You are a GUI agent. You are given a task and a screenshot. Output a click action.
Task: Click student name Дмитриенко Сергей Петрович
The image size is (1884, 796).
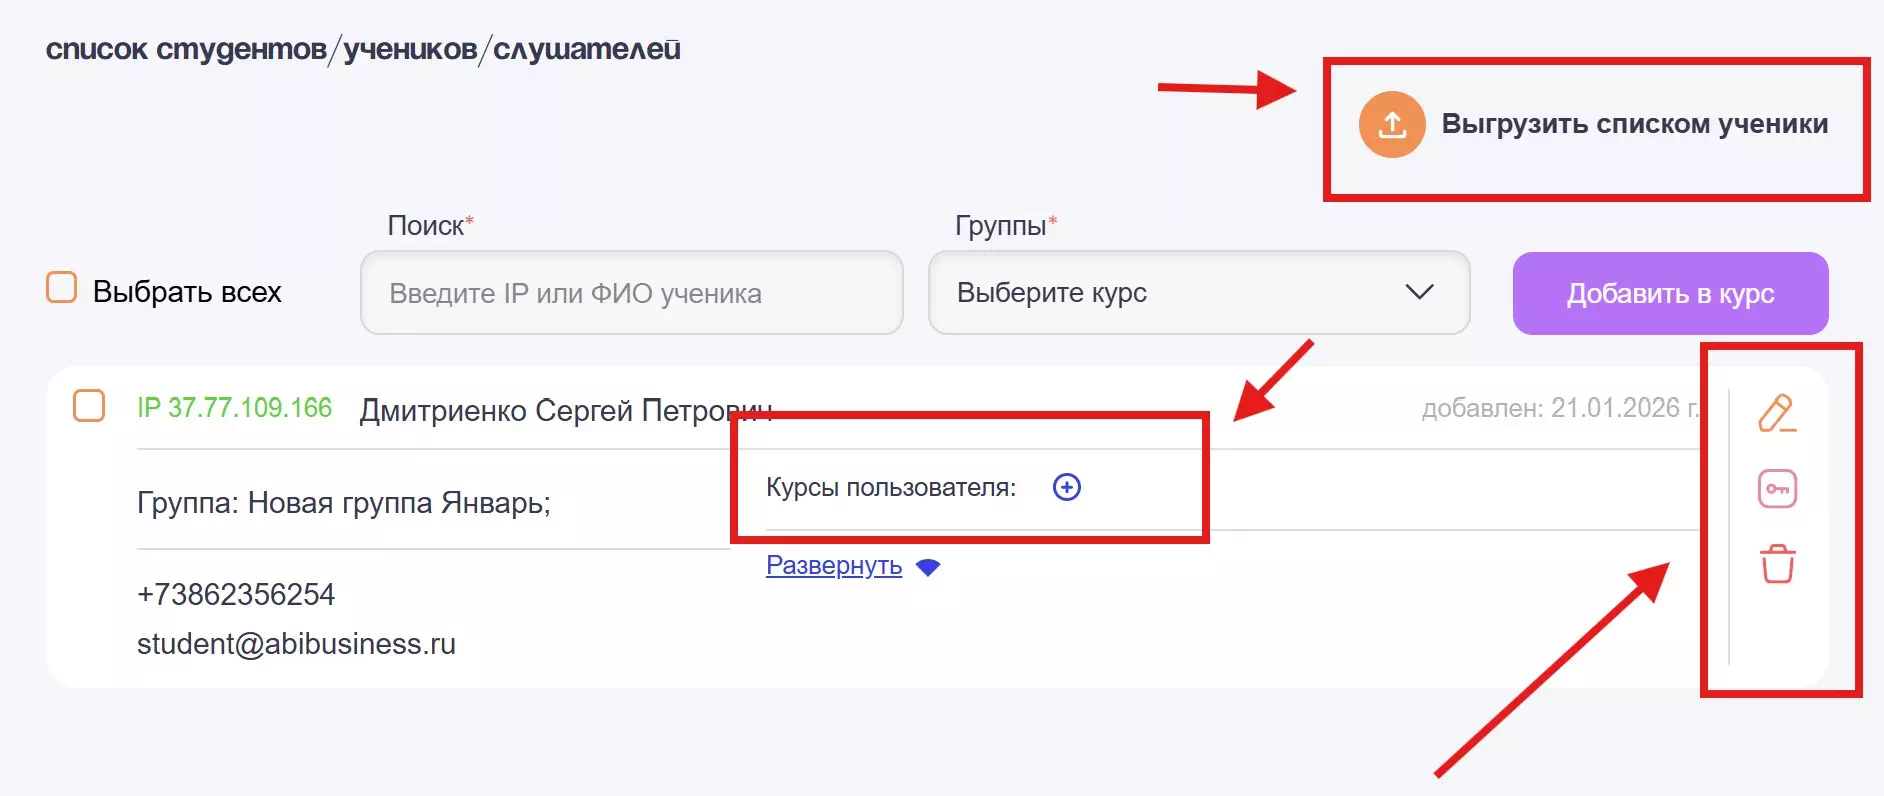click(565, 411)
